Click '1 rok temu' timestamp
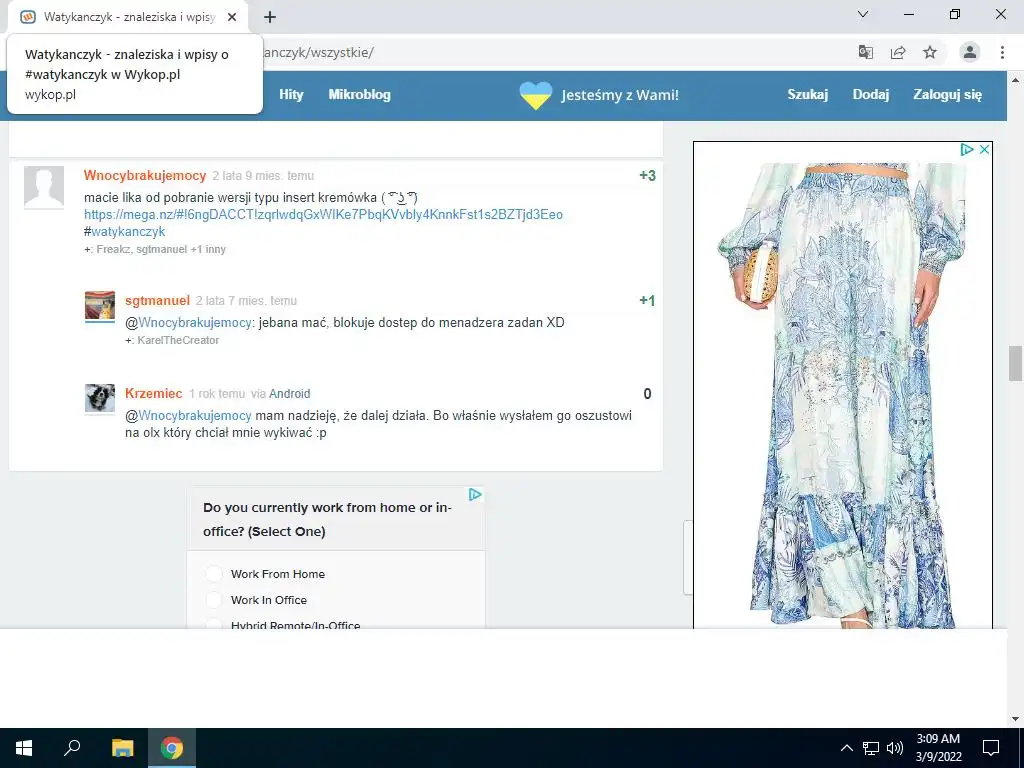The height and width of the screenshot is (768, 1024). click(x=217, y=394)
